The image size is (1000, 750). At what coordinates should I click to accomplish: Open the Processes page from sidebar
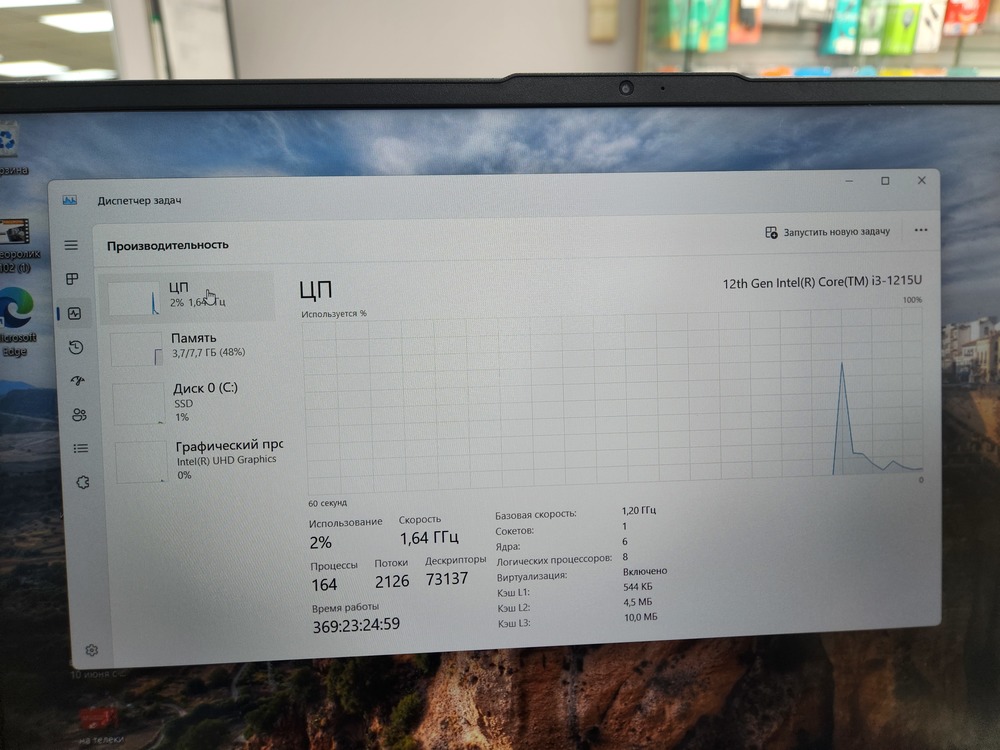(72, 279)
